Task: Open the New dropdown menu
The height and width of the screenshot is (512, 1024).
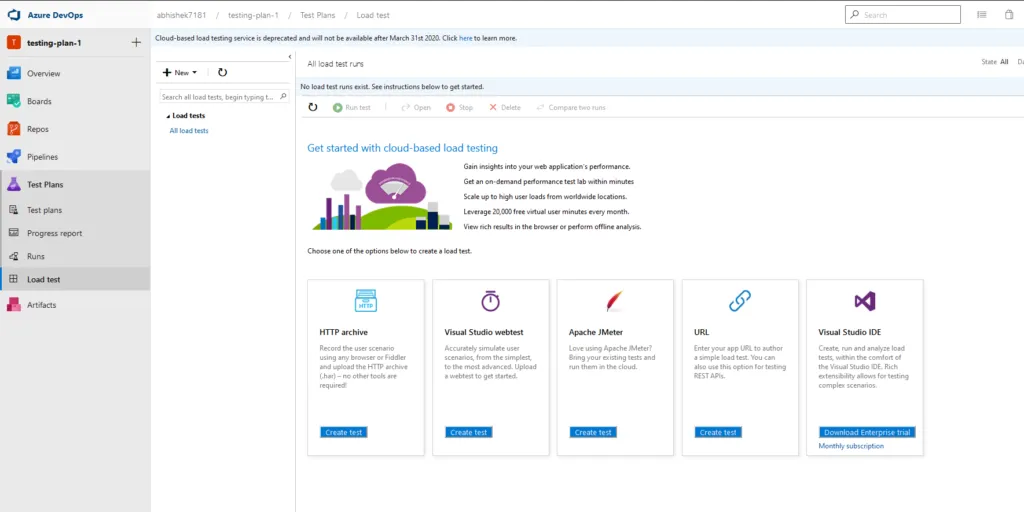Action: click(180, 72)
